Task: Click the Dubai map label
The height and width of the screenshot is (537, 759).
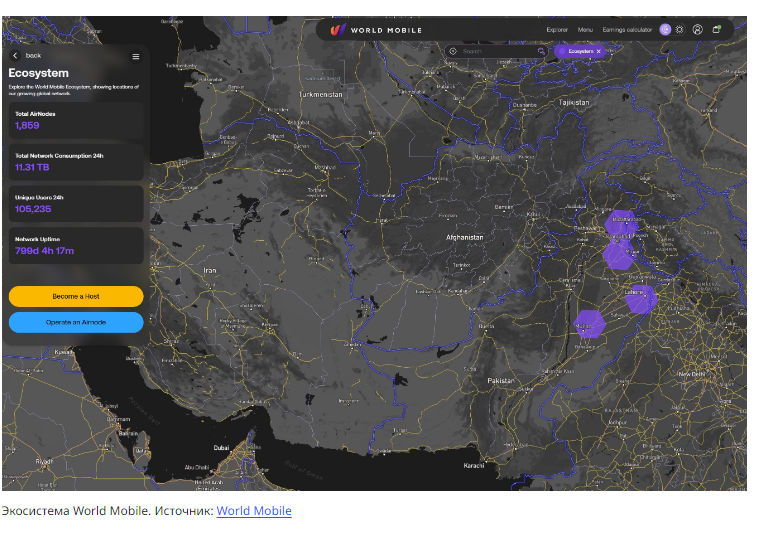Action: tap(221, 448)
